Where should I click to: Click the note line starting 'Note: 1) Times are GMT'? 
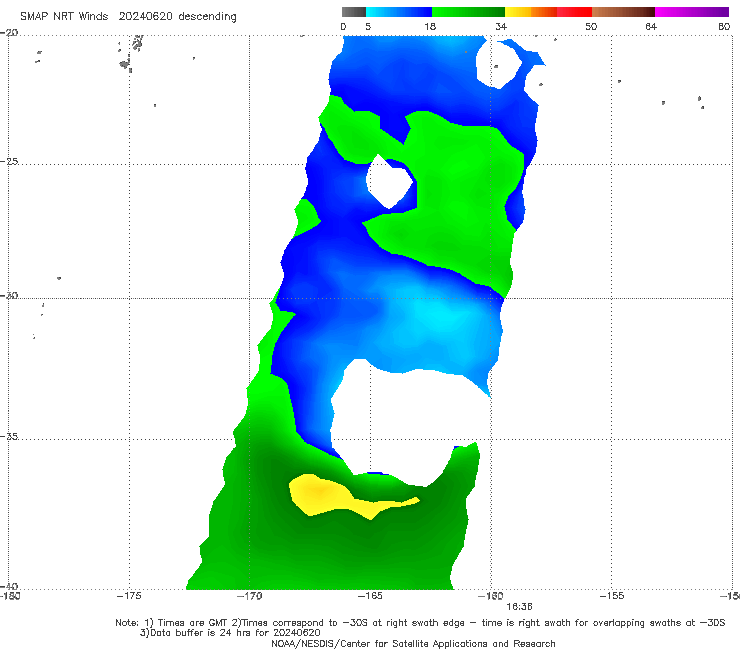point(420,623)
